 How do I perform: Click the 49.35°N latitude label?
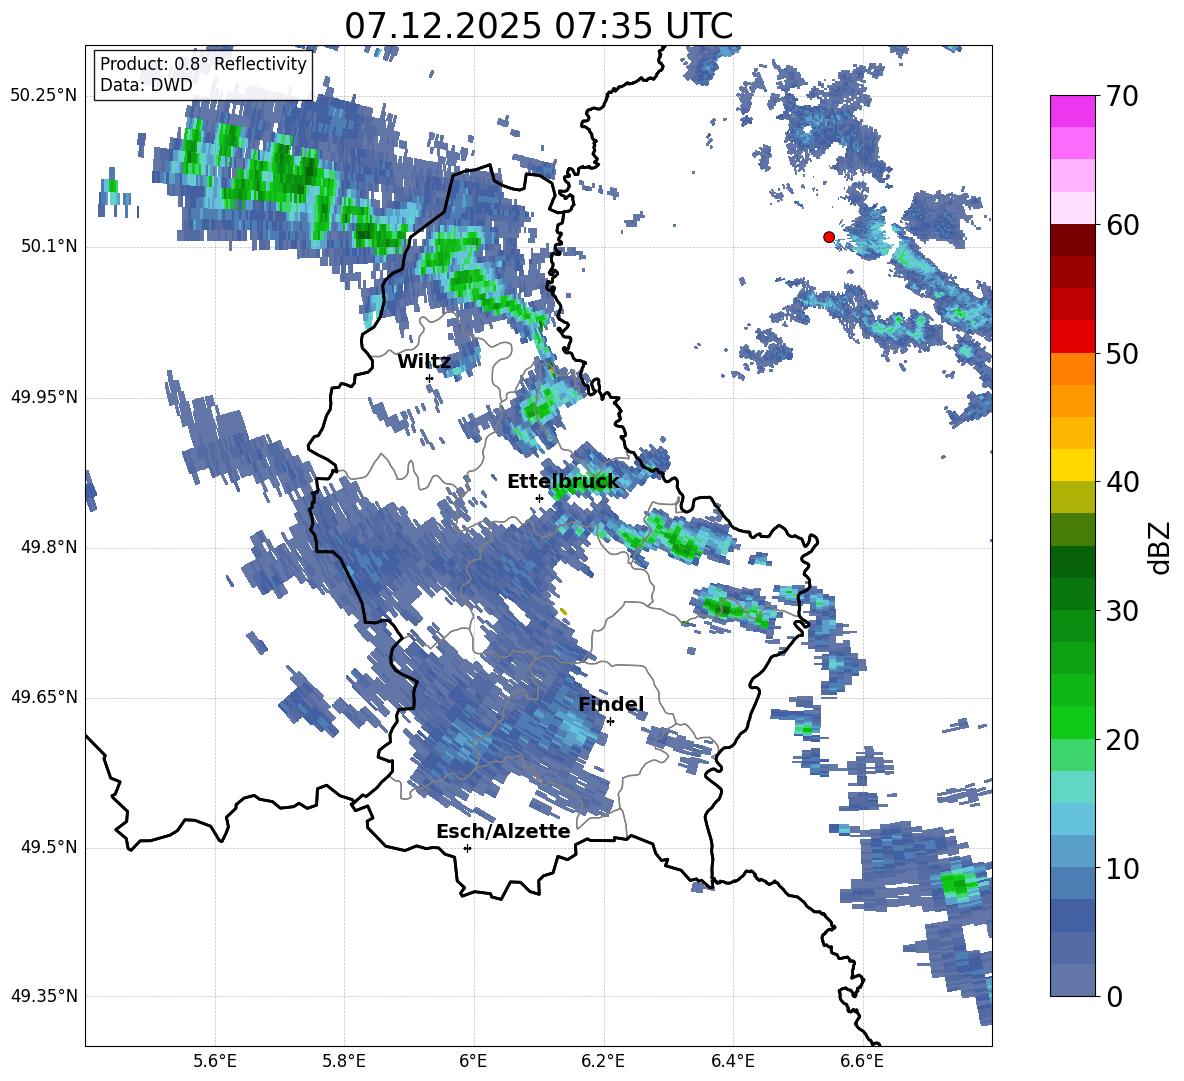44,996
